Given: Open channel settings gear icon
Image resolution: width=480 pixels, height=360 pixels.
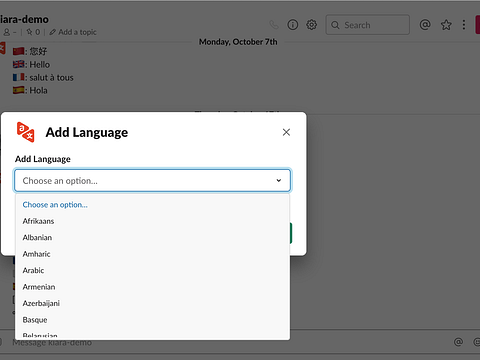Looking at the screenshot, I should [x=312, y=25].
